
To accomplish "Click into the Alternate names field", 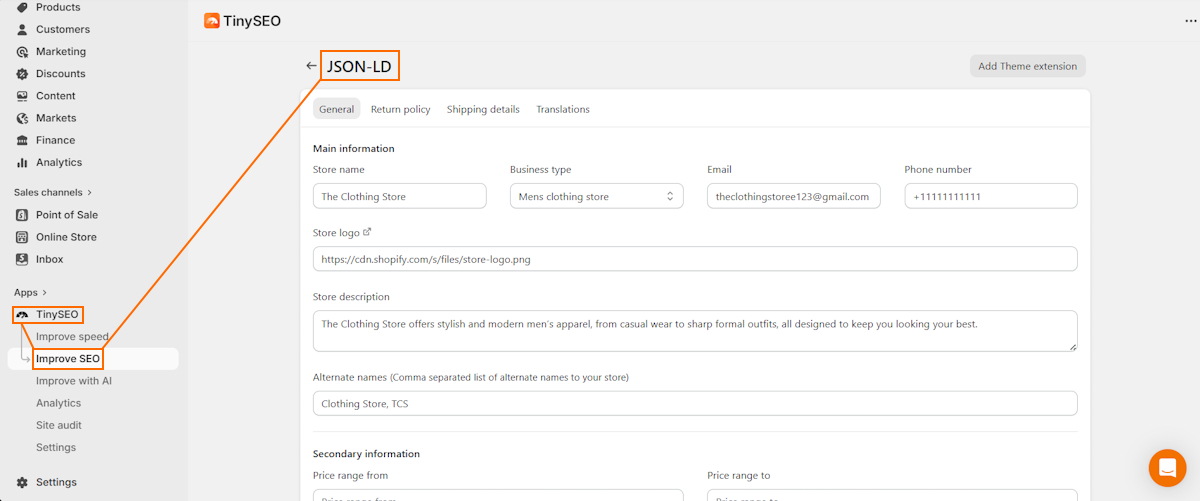I will (694, 403).
